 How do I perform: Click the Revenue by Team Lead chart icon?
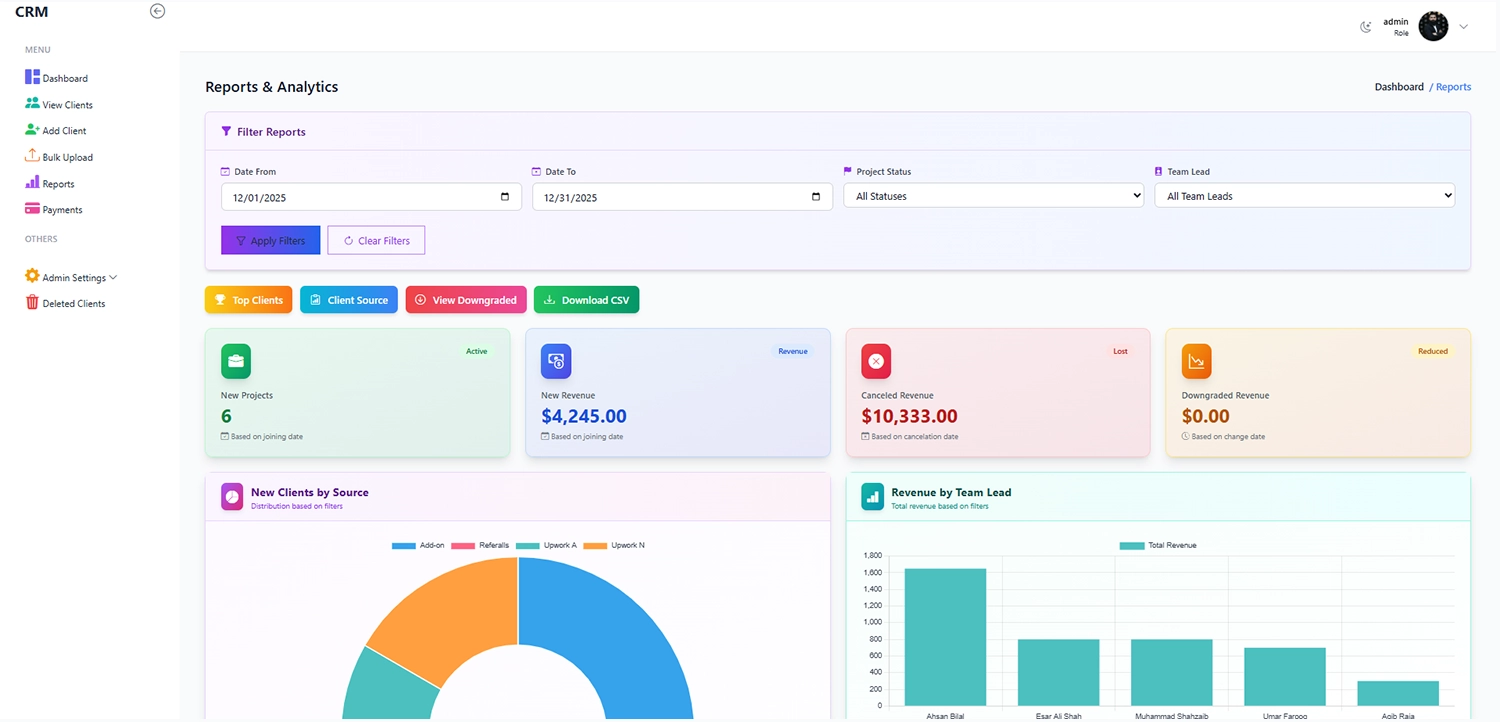click(872, 496)
